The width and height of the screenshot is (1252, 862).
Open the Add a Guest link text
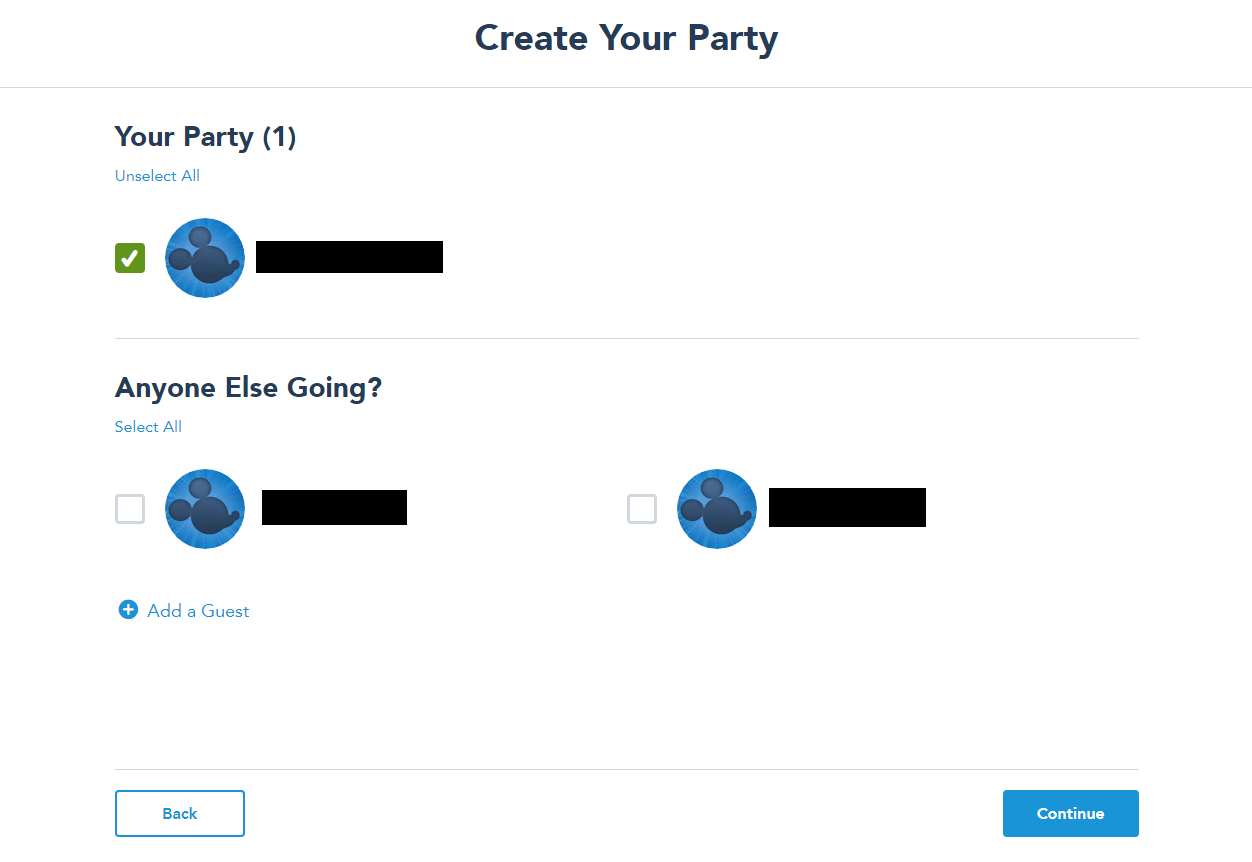198,611
